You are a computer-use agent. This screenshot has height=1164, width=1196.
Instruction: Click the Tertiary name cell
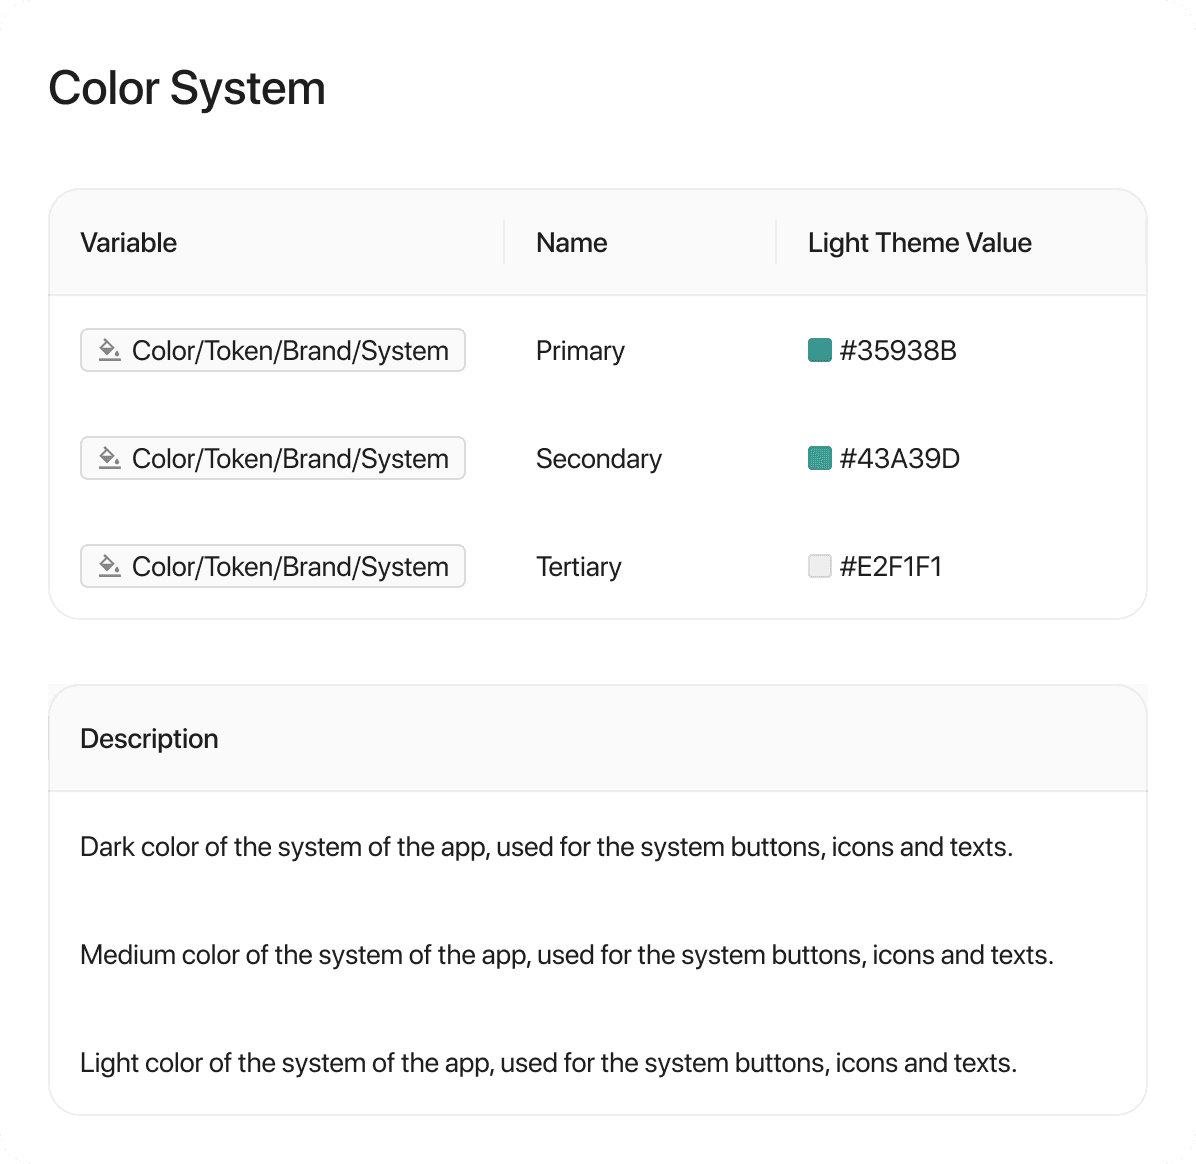578,566
